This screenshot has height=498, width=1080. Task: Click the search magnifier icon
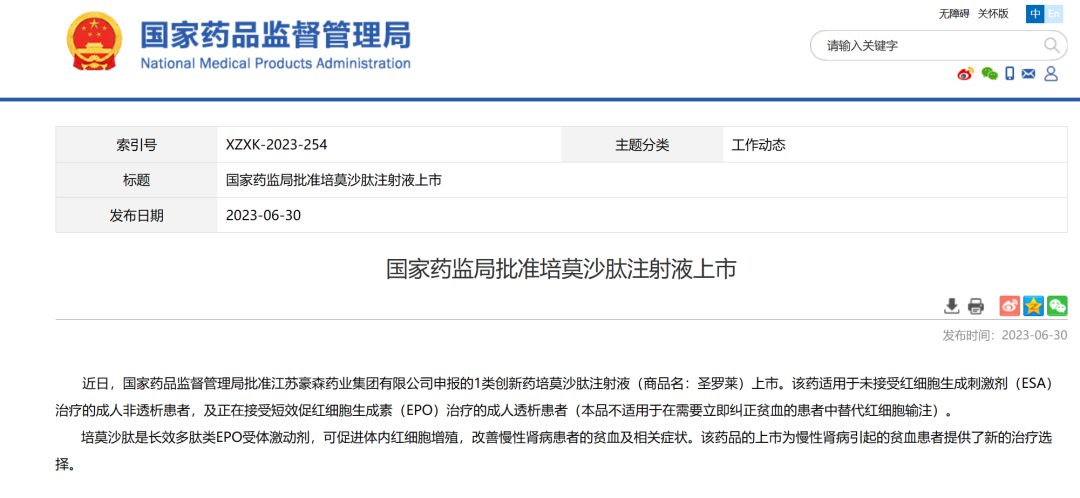(1053, 46)
